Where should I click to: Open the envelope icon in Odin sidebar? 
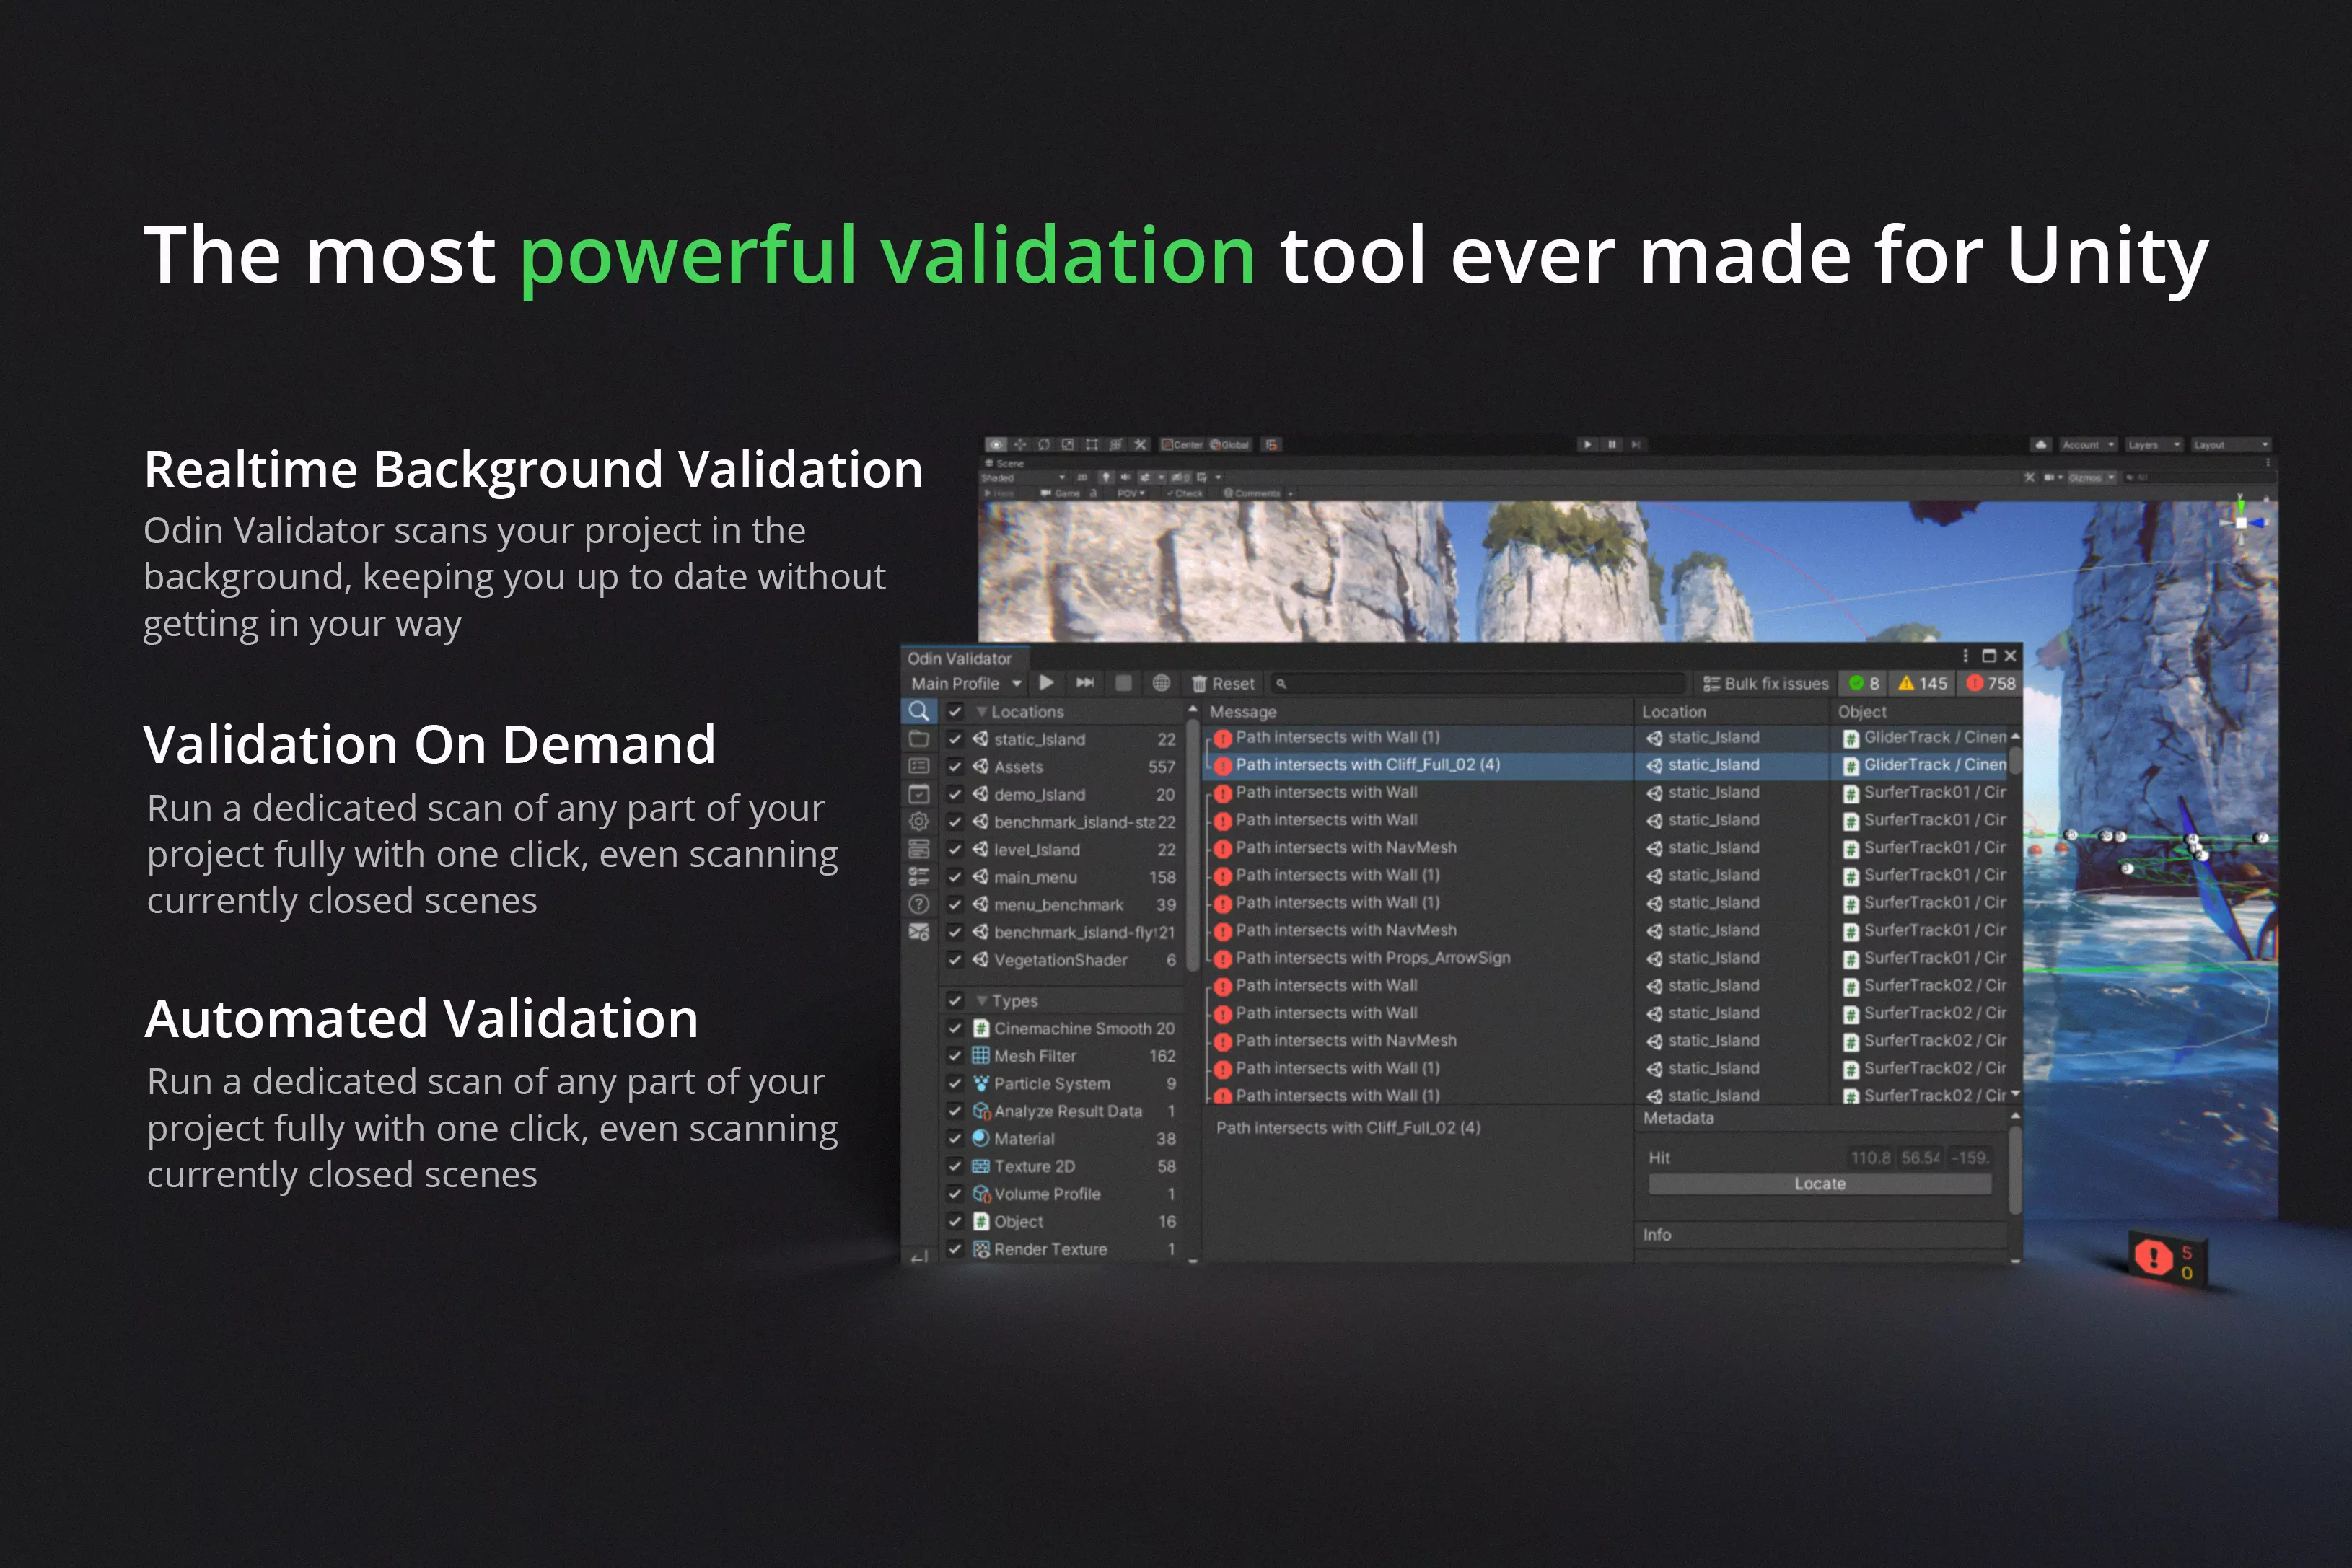click(x=918, y=932)
